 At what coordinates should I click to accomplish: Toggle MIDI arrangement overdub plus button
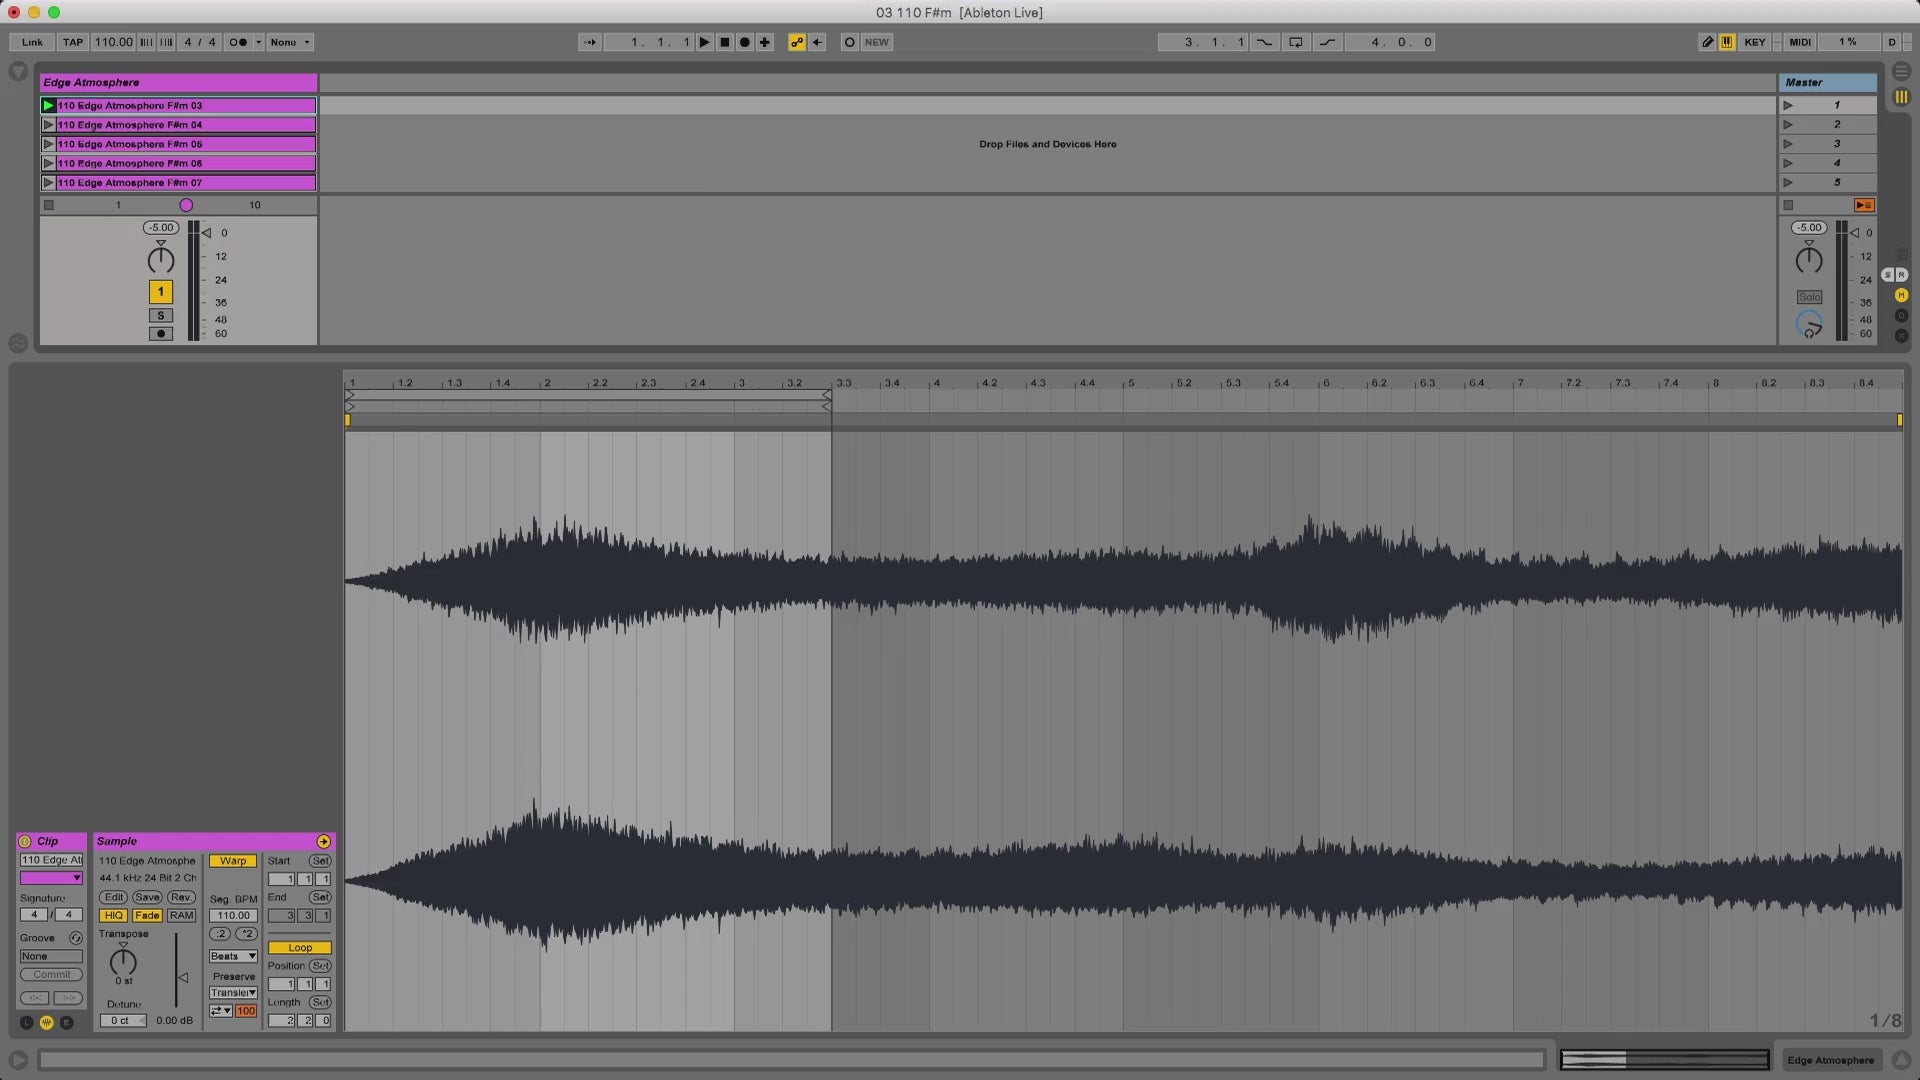click(765, 42)
